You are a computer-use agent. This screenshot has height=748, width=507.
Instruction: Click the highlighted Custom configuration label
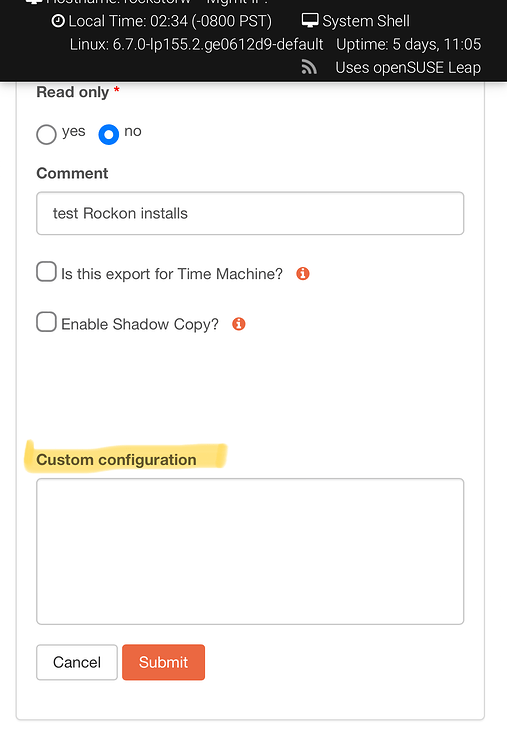point(116,459)
